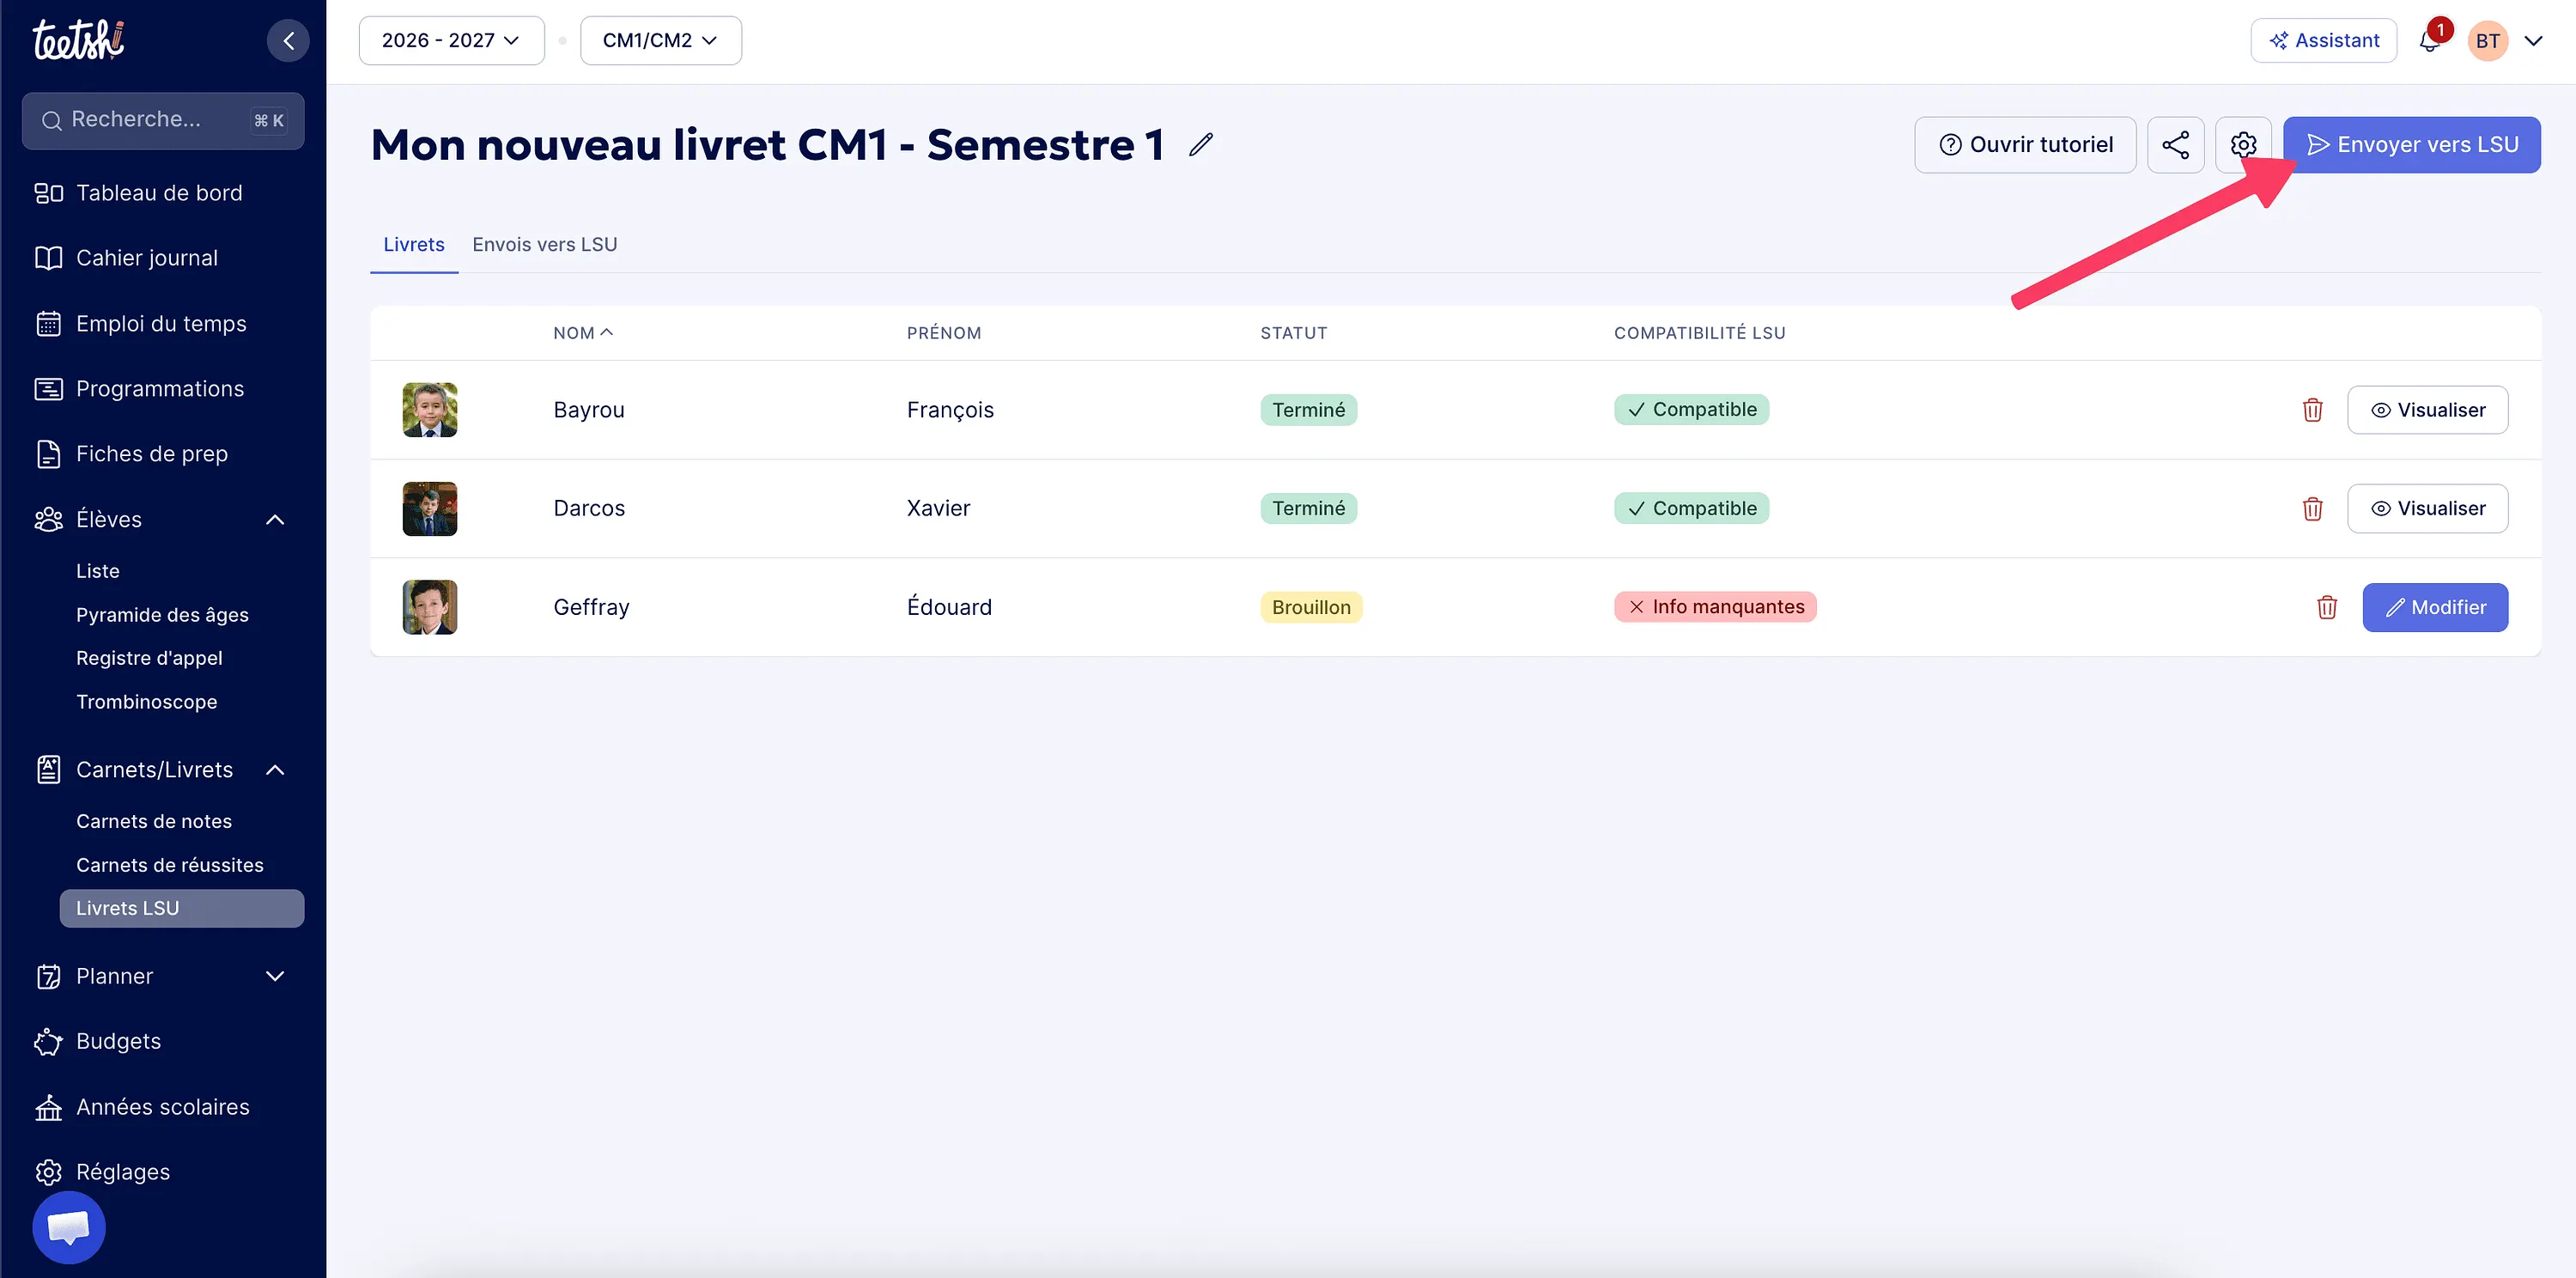Open Registre d'appel

pyautogui.click(x=149, y=658)
